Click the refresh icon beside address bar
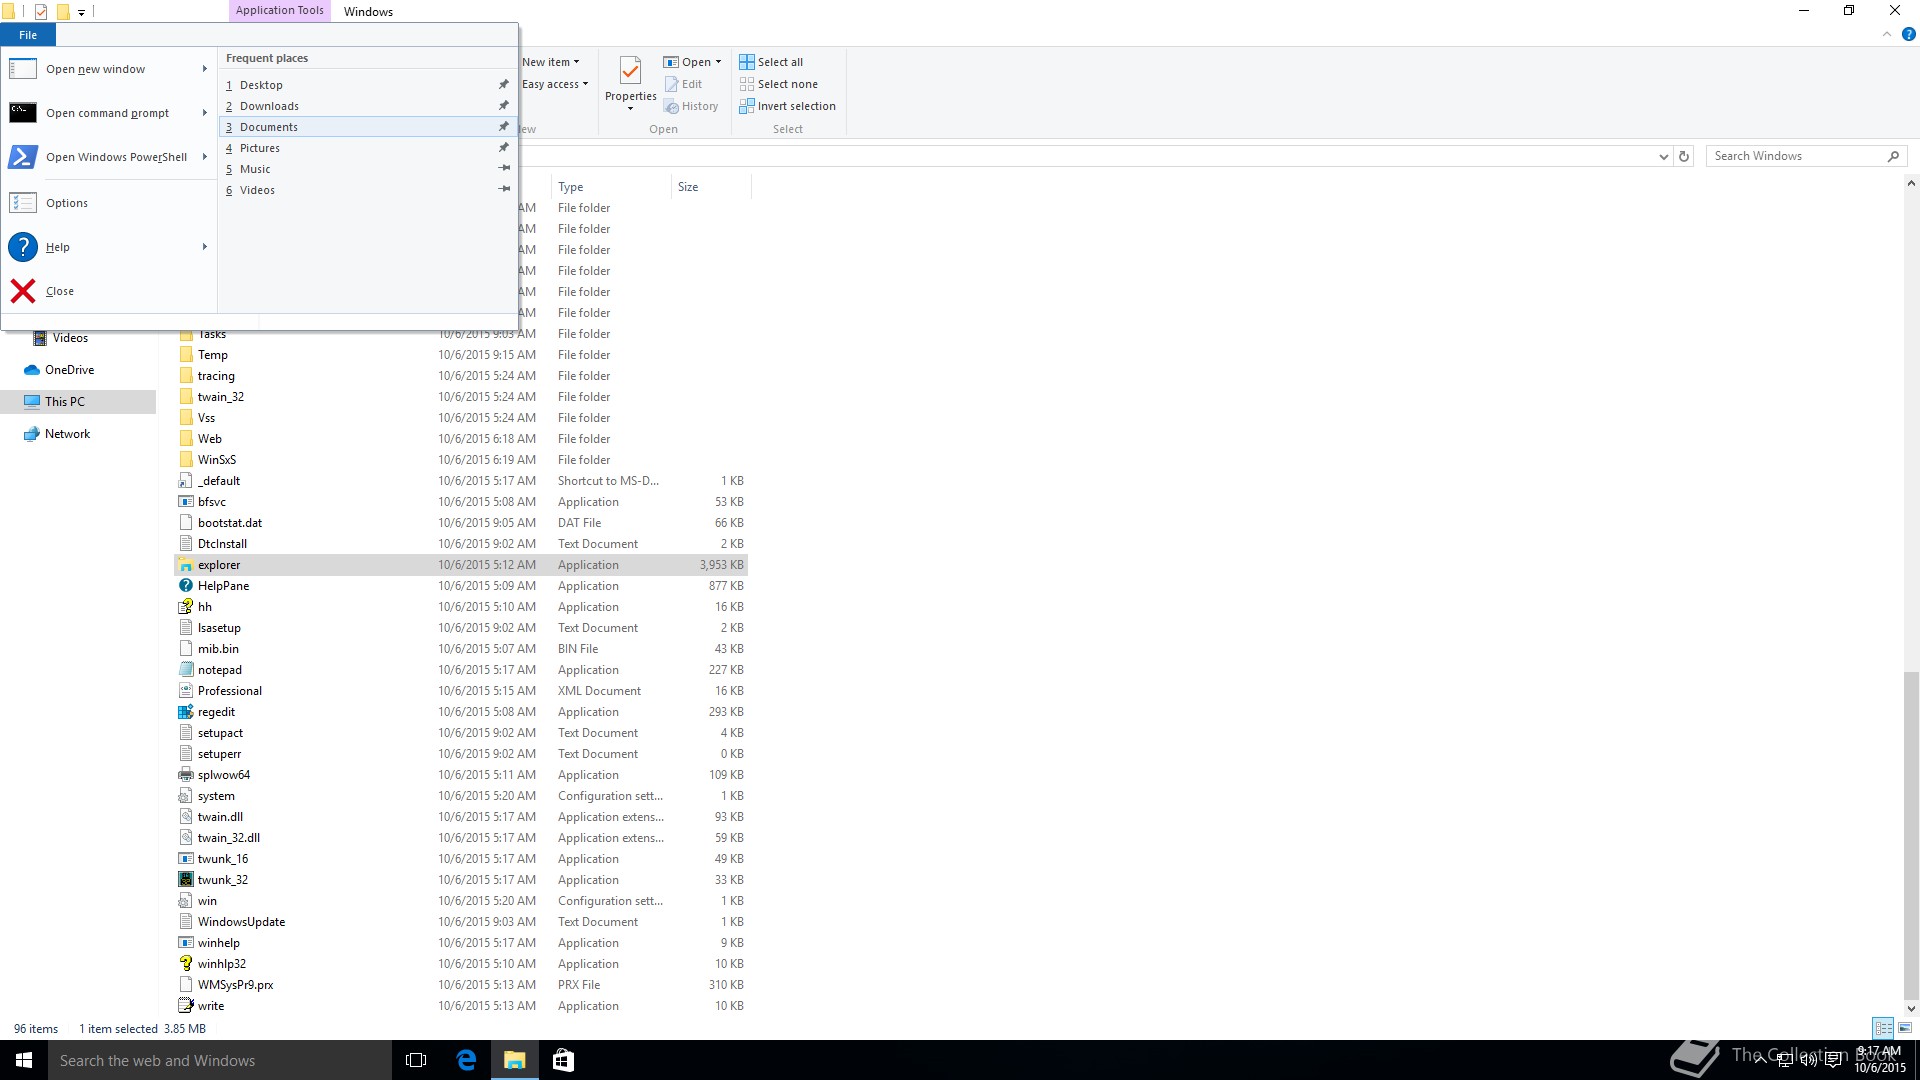 (x=1684, y=156)
